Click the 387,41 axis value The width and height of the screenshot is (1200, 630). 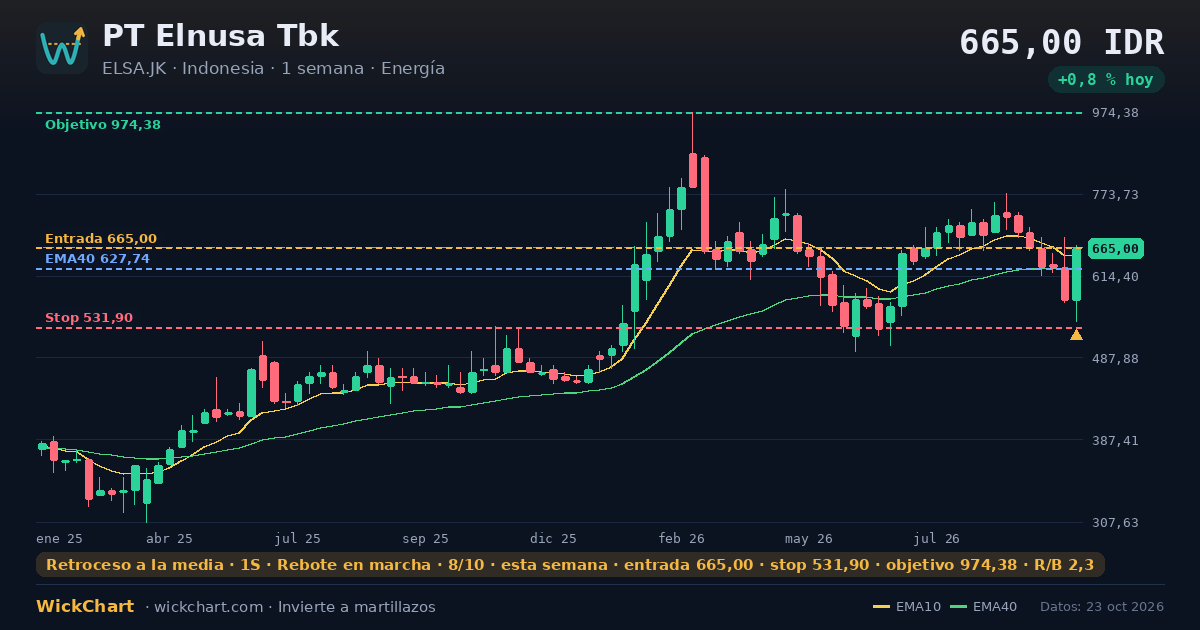(x=1114, y=440)
